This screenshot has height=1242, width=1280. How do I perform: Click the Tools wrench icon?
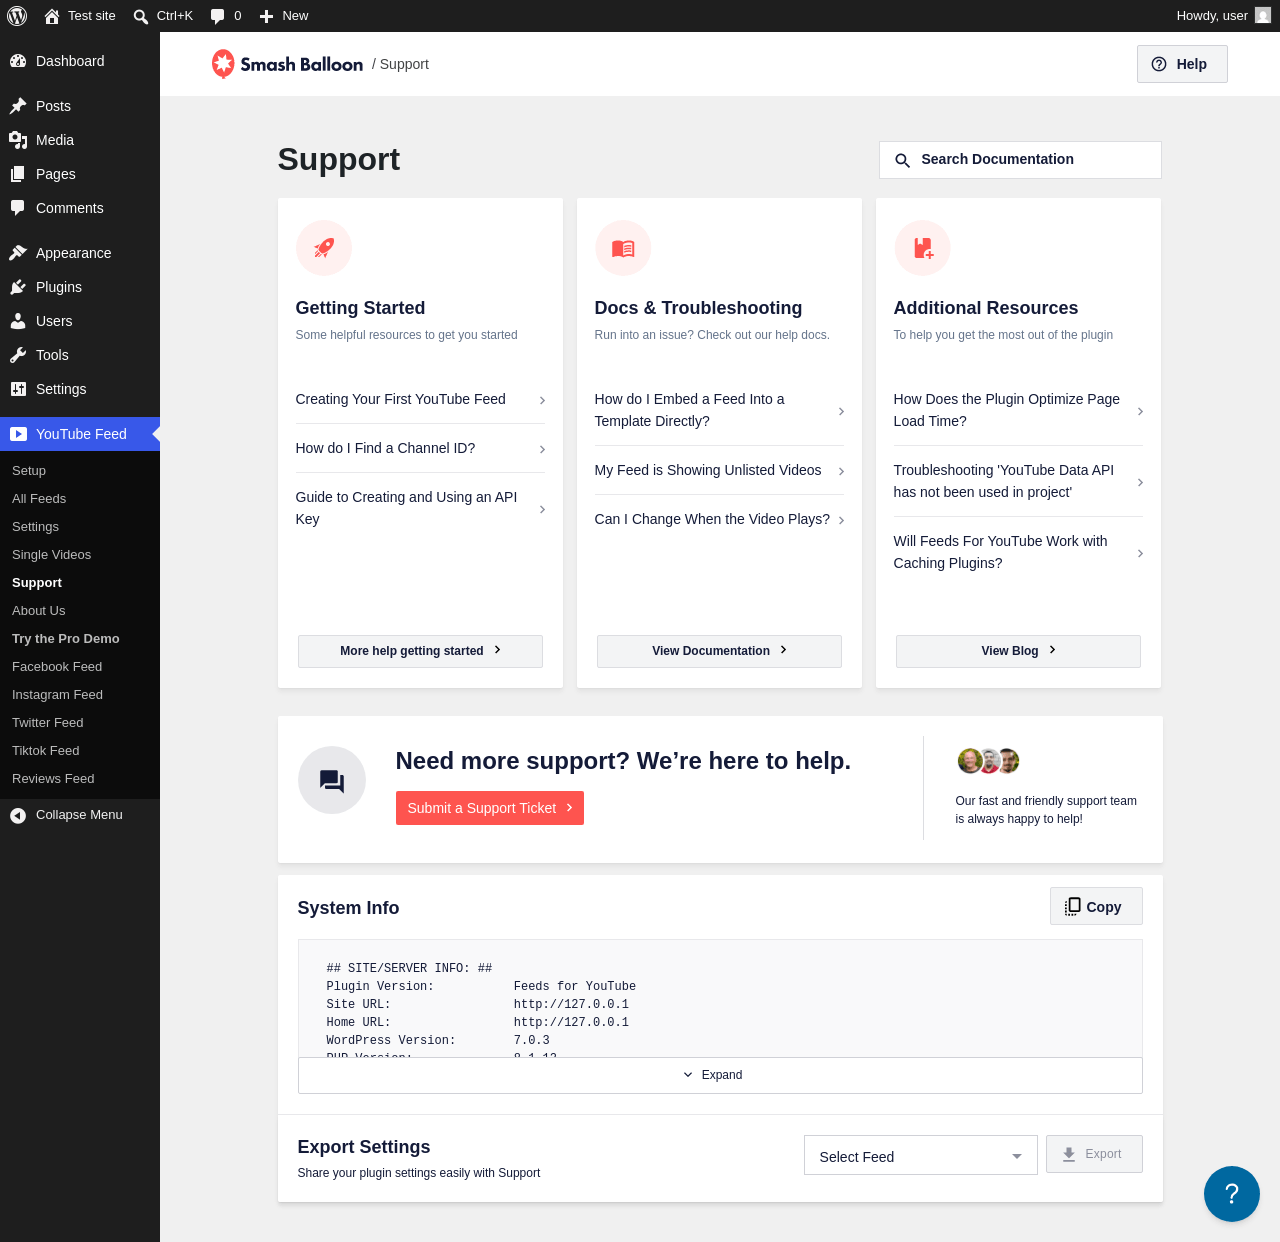[x=18, y=355]
